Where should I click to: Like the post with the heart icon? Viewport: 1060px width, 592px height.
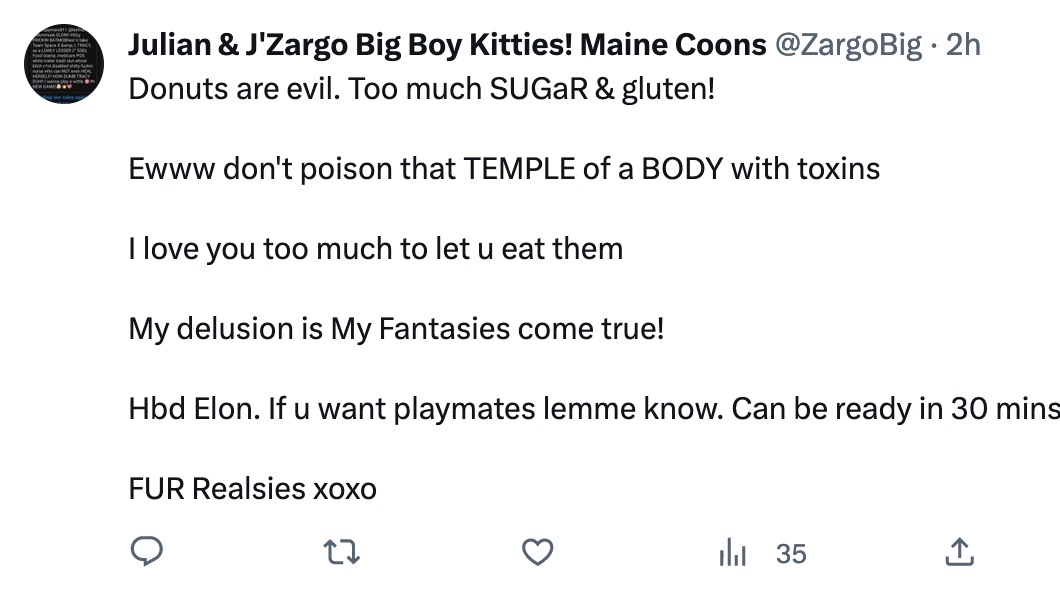pyautogui.click(x=539, y=552)
